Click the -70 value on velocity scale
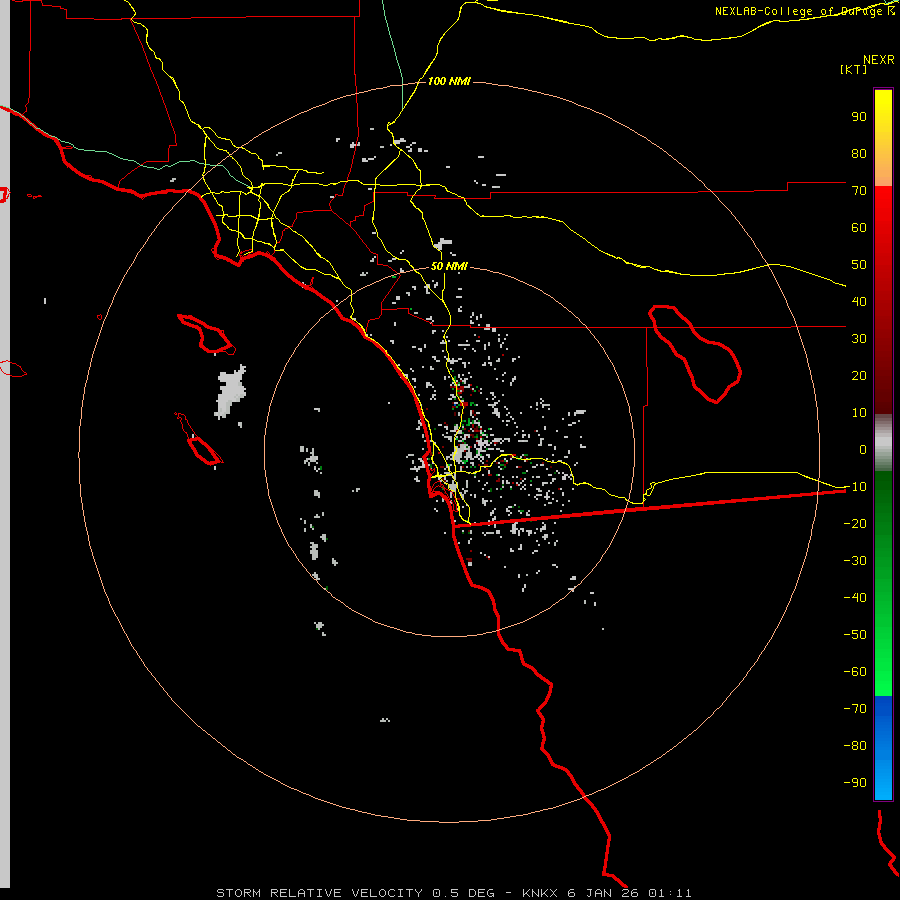The image size is (900, 900). pos(855,708)
